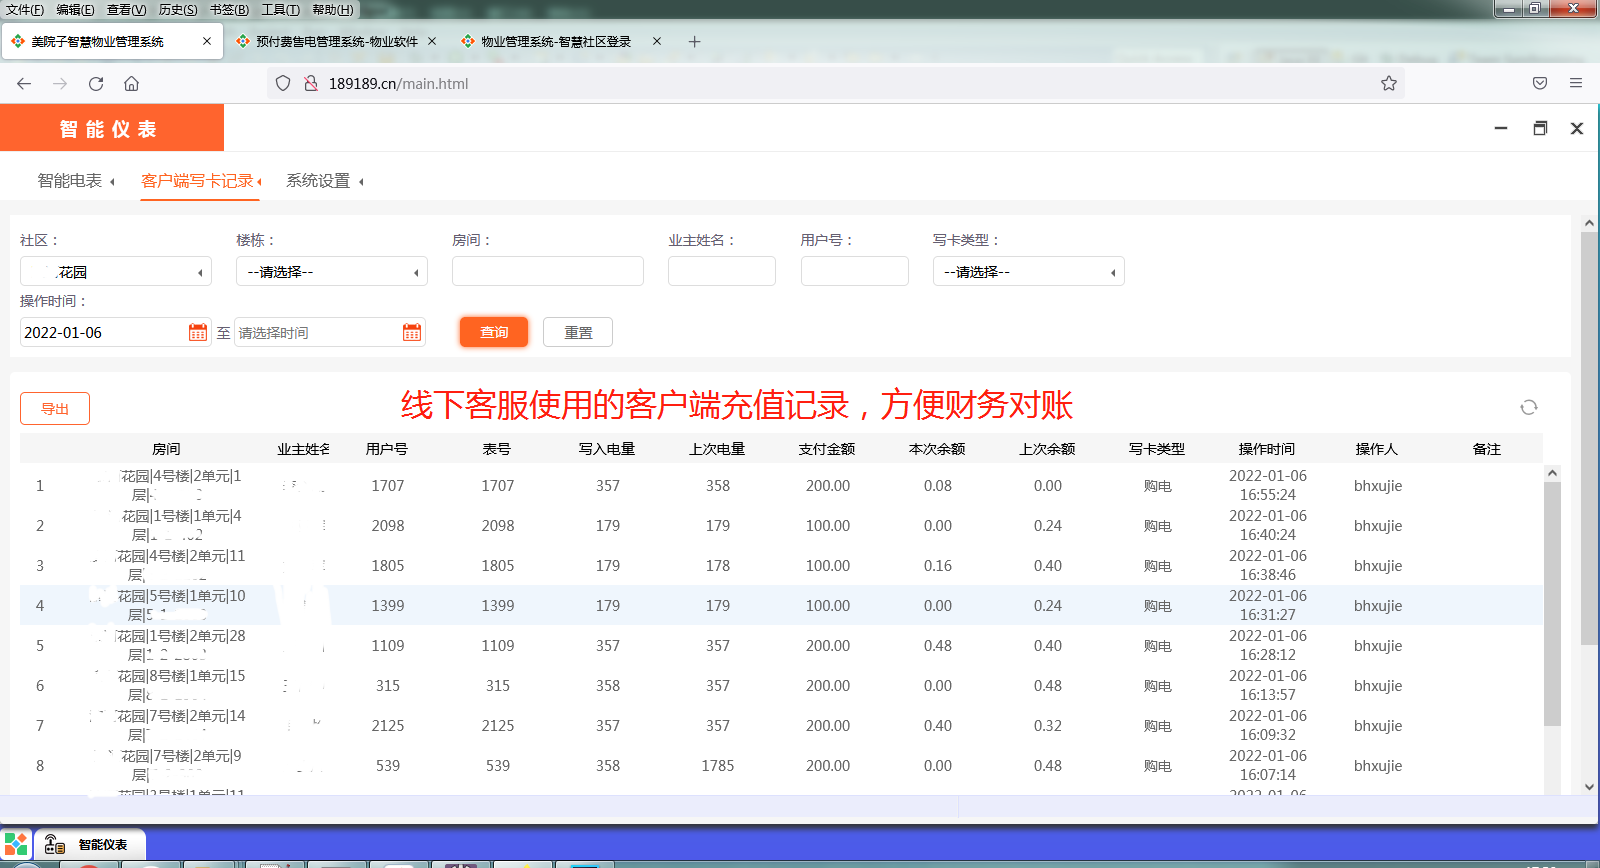Click the table vertical scrollbar thumb
The width and height of the screenshot is (1600, 868).
1552,604
